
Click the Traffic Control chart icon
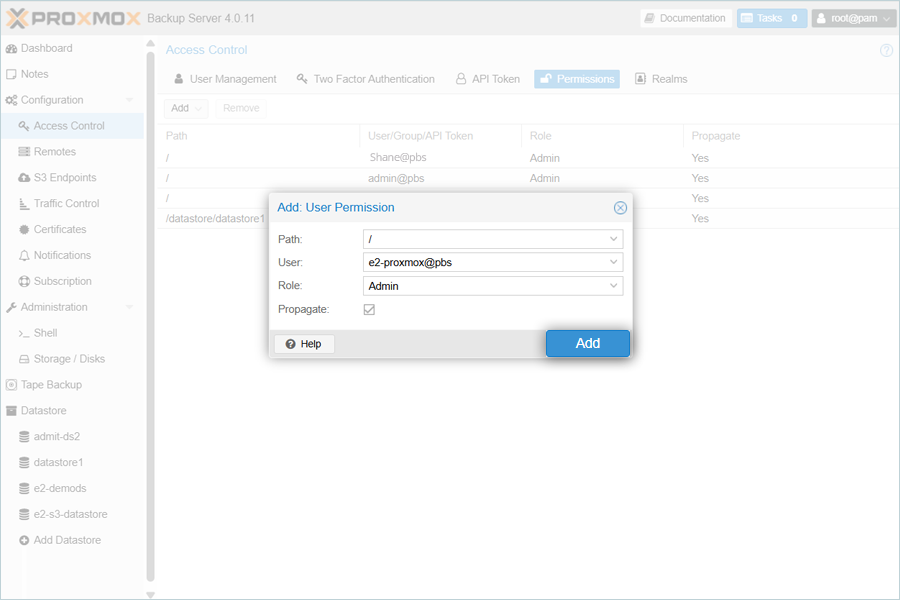pyautogui.click(x=25, y=204)
